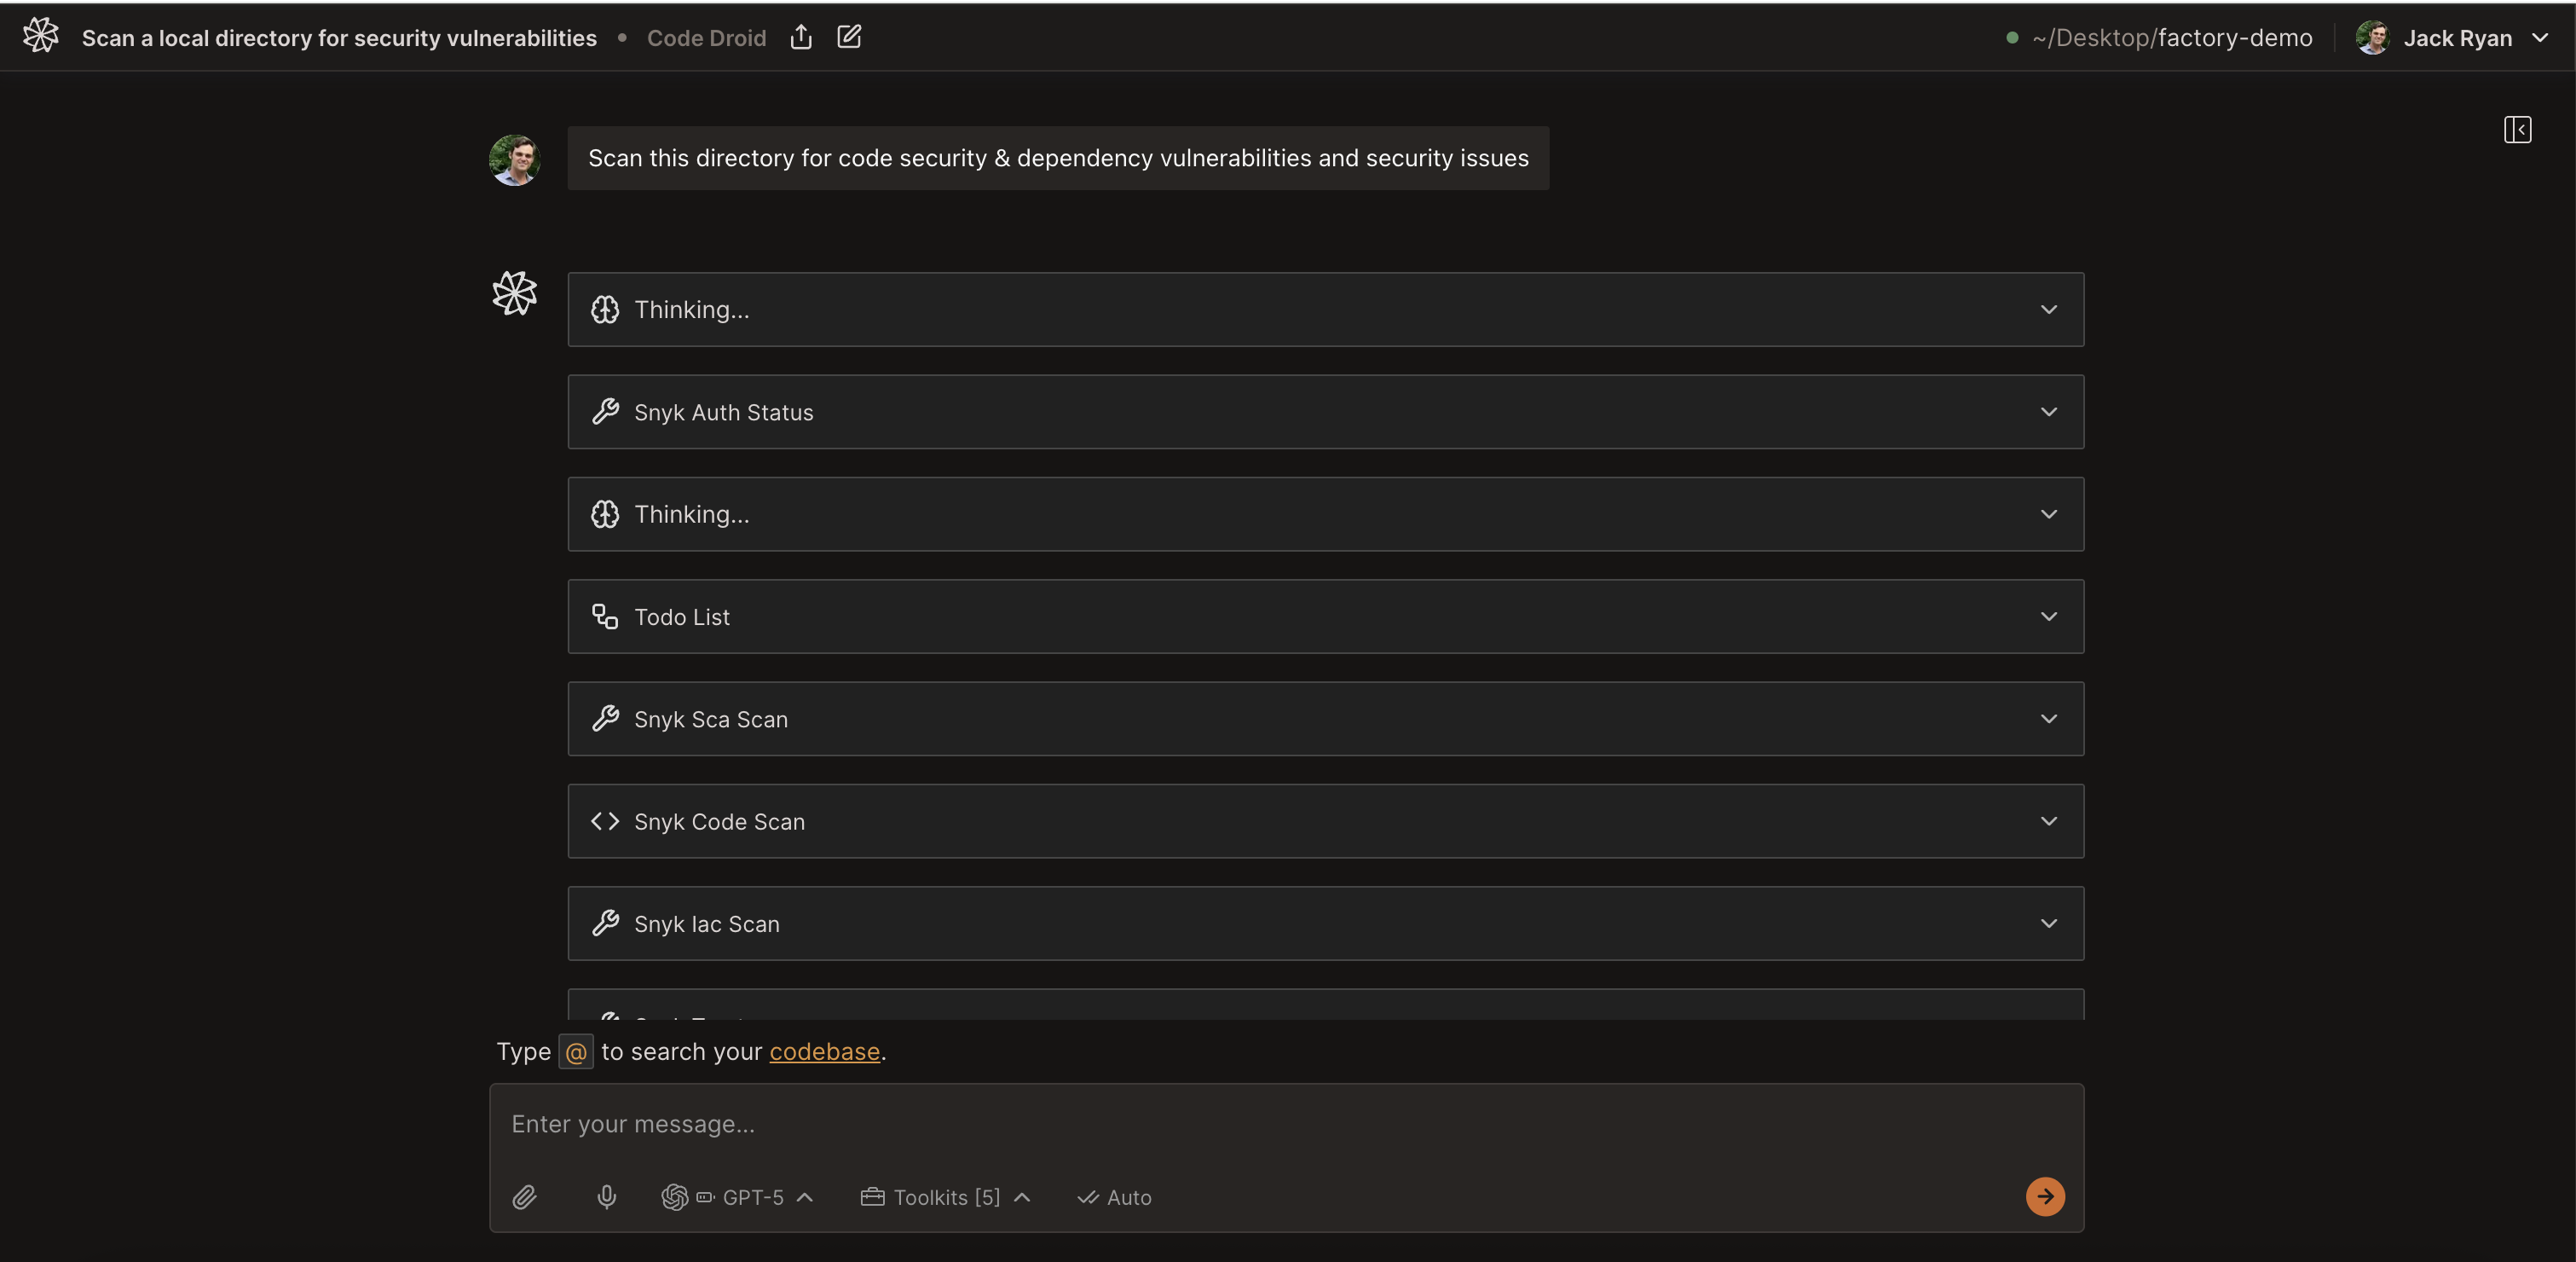Send message with orange arrow button

point(2045,1196)
